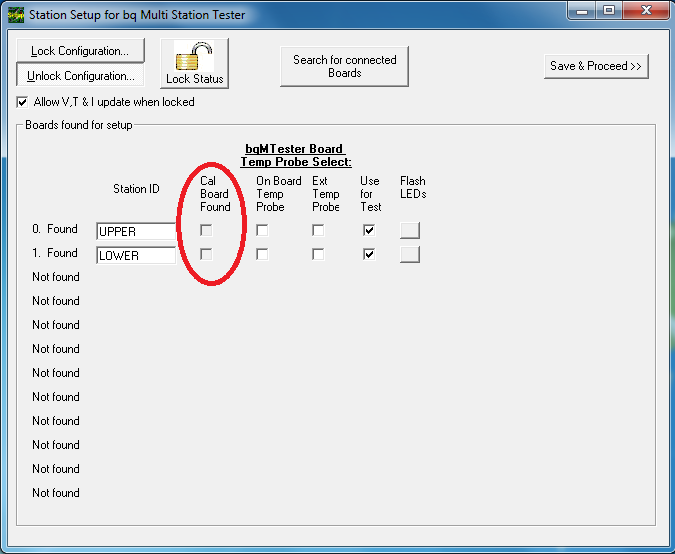Click the Lock Status padlock icon button
This screenshot has height=554, width=675.
[x=194, y=63]
